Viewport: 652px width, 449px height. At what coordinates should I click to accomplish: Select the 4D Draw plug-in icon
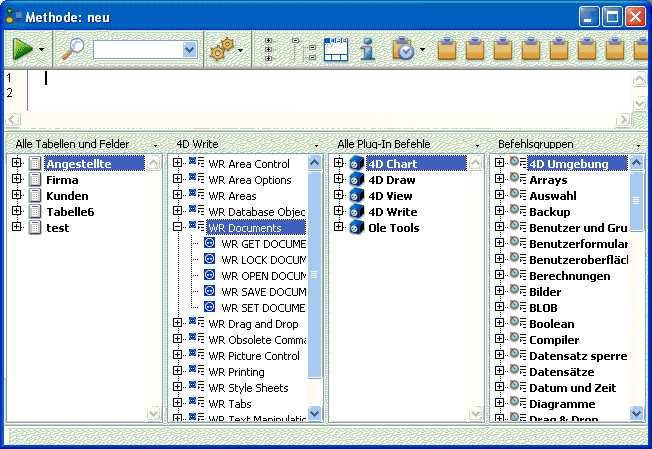[357, 180]
